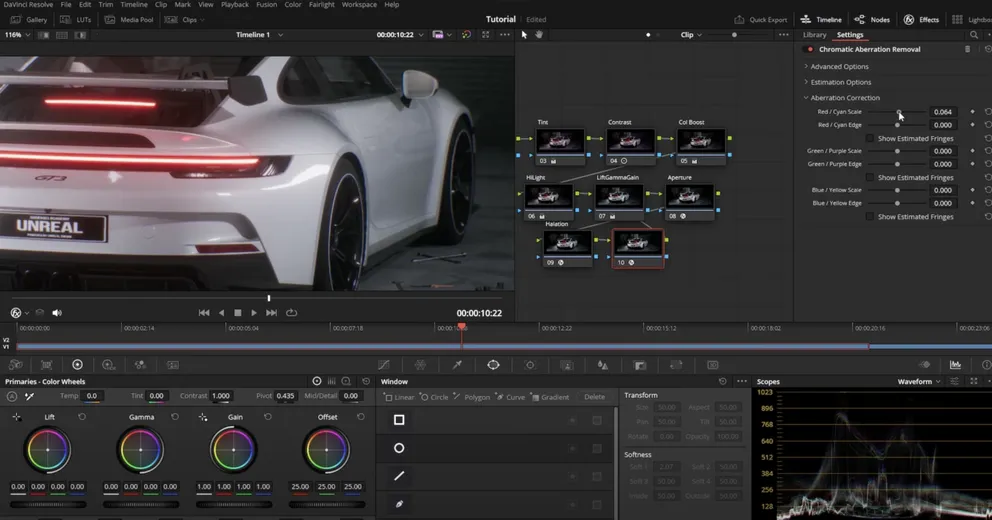Open the LUTs browser
This screenshot has width=992, height=520.
point(76,20)
